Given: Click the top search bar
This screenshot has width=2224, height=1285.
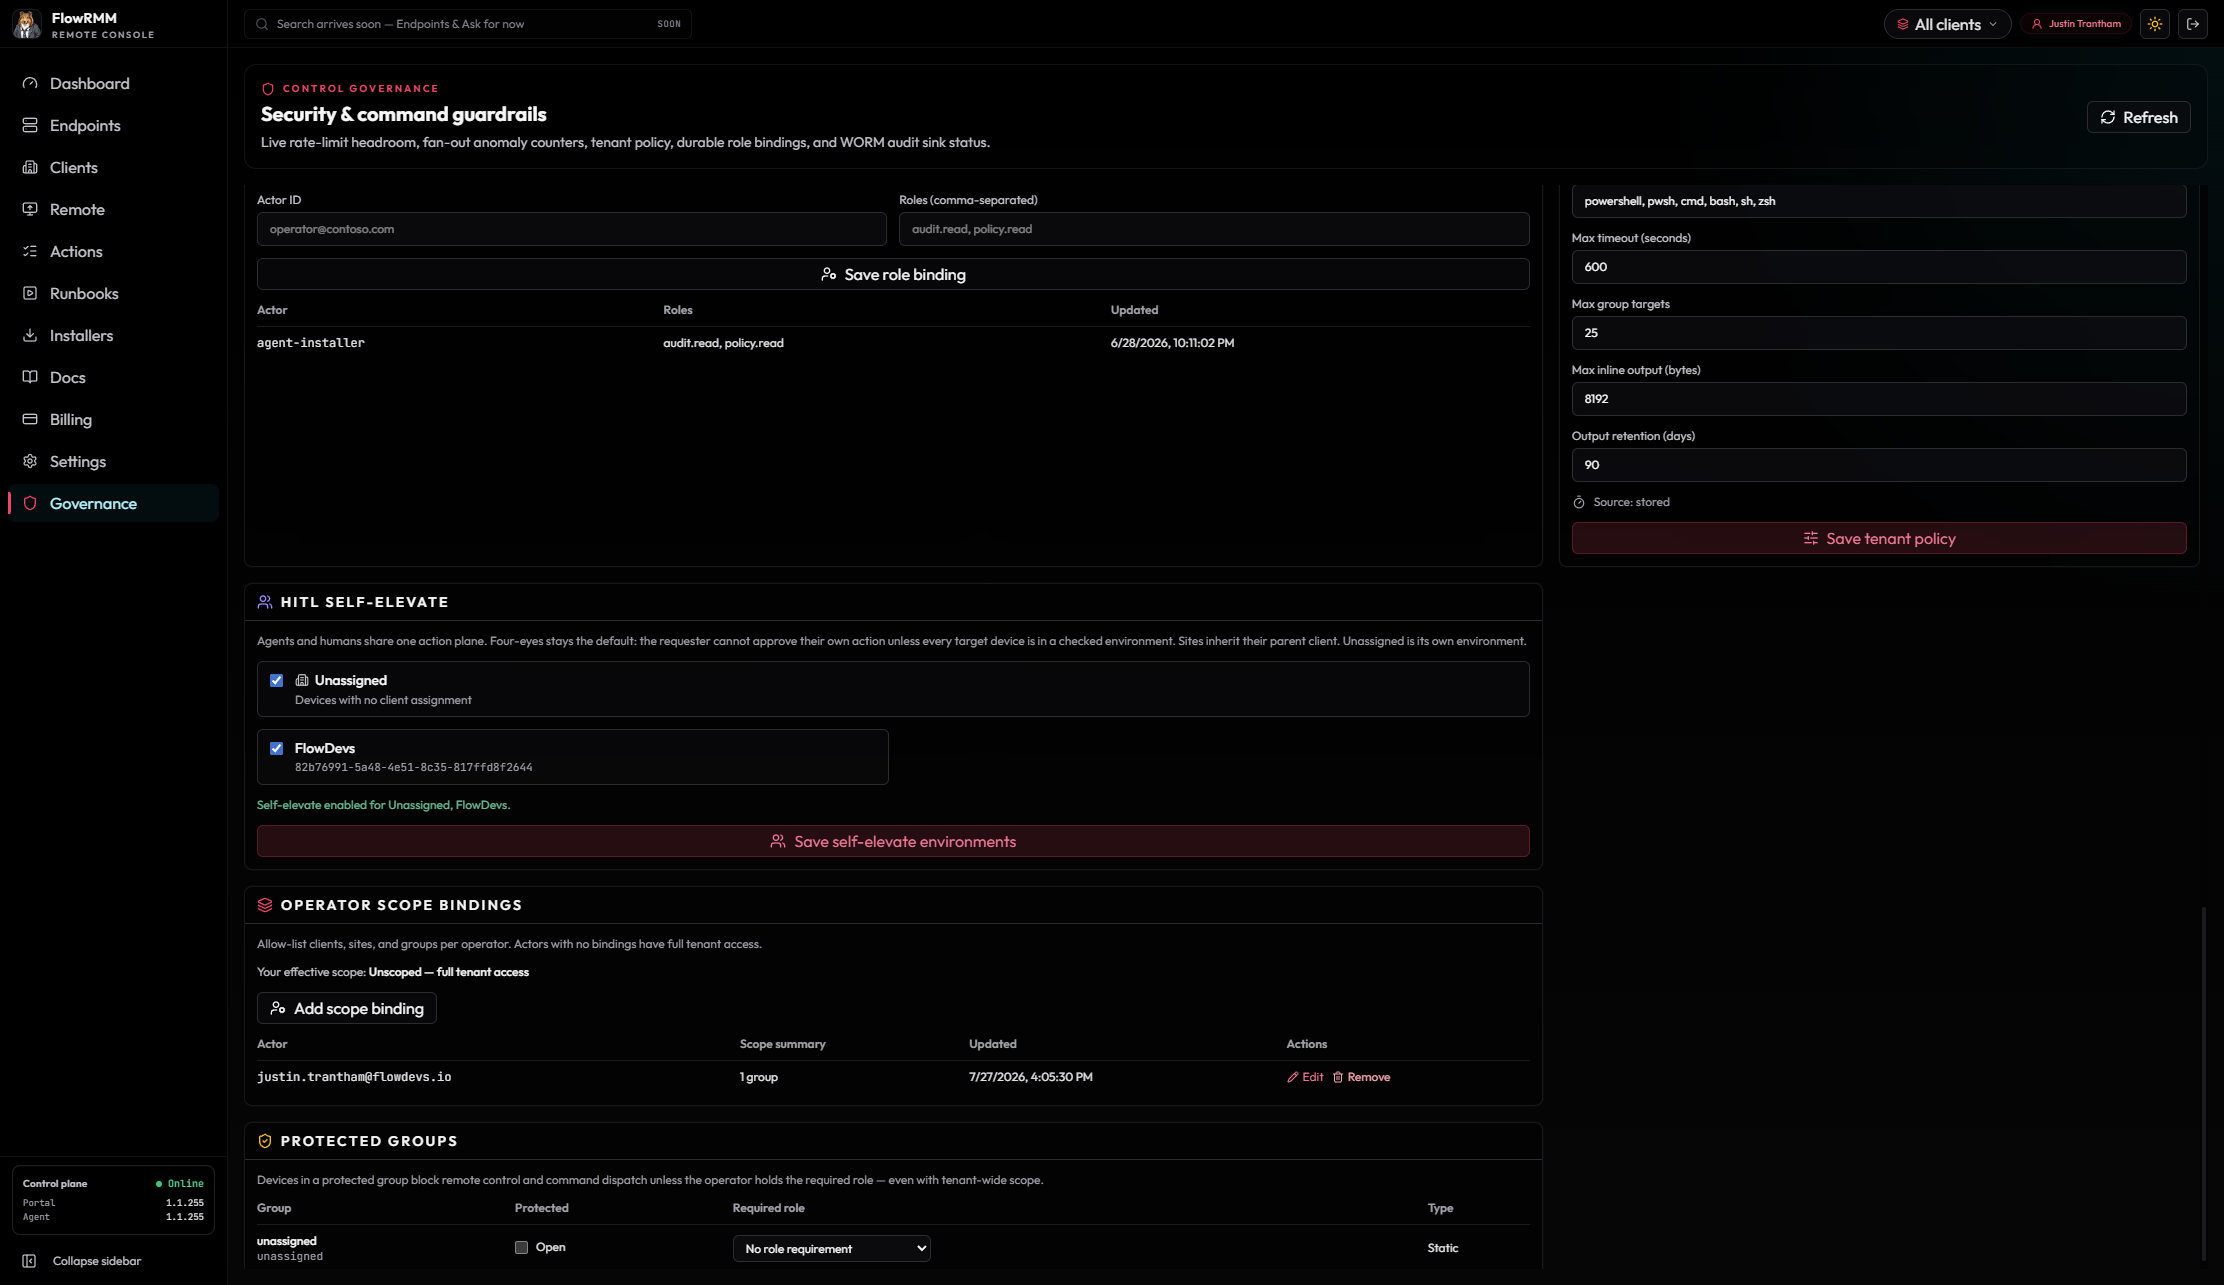Looking at the screenshot, I should [468, 24].
